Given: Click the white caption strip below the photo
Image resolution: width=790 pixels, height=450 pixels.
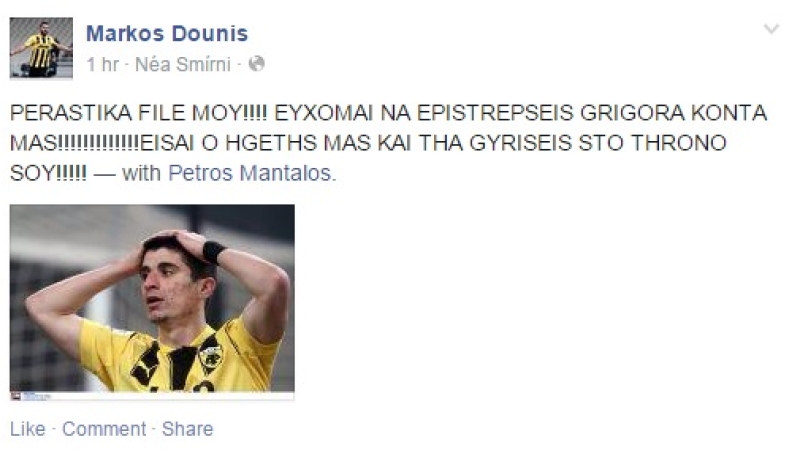Looking at the screenshot, I should click(152, 396).
